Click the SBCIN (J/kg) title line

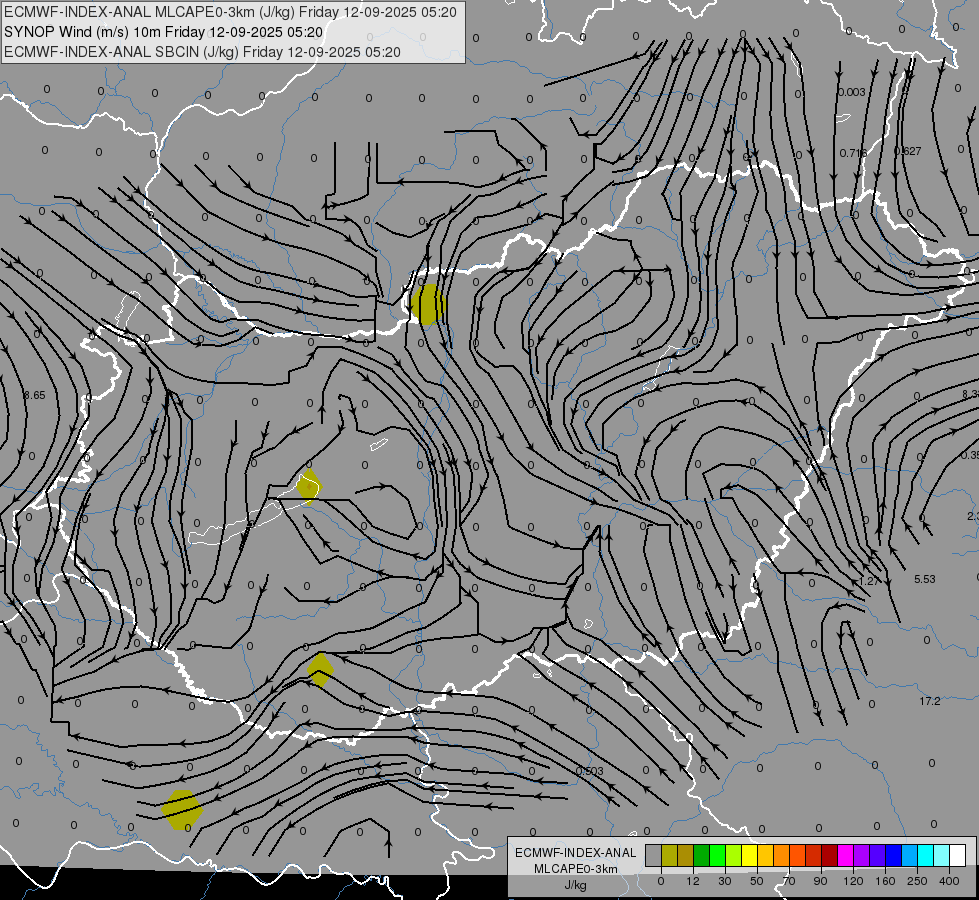tap(202, 52)
